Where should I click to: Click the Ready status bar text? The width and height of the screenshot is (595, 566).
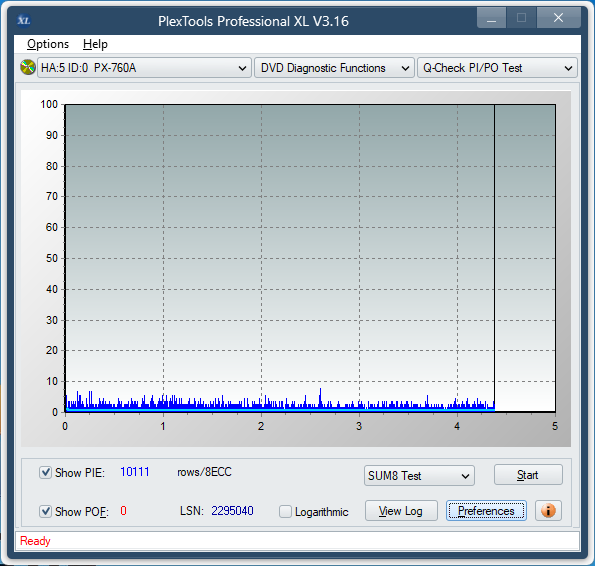coord(35,541)
